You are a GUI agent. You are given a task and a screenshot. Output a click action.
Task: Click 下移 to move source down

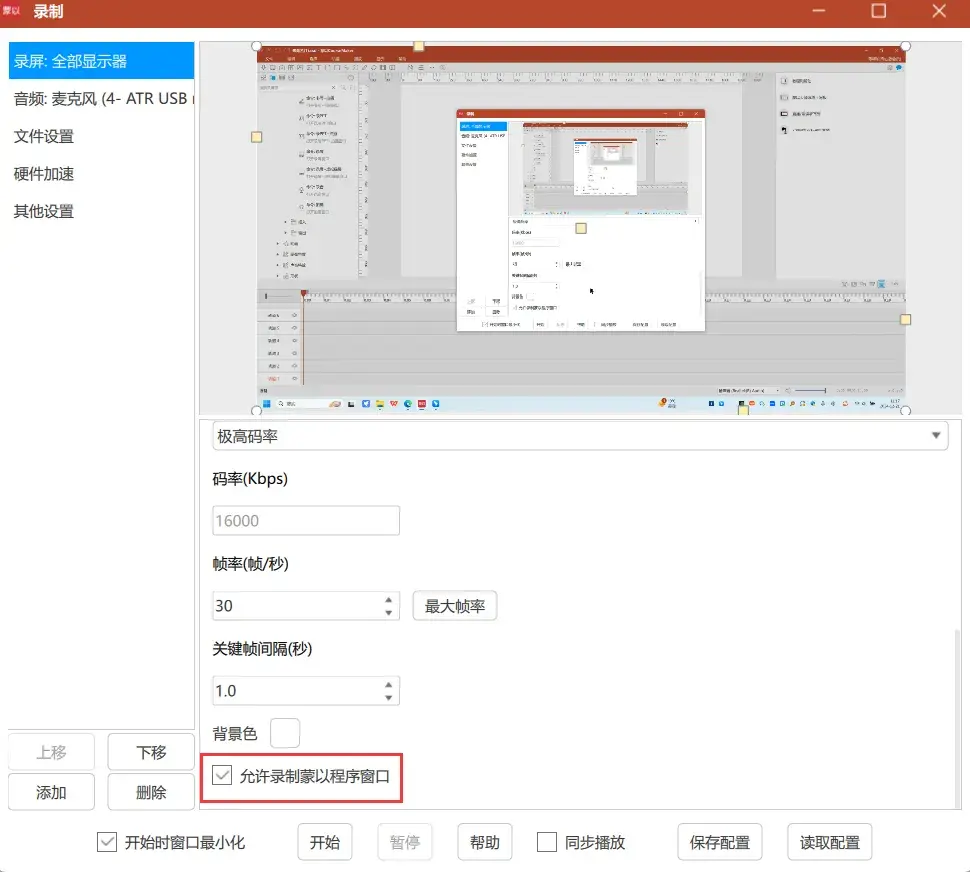click(151, 752)
